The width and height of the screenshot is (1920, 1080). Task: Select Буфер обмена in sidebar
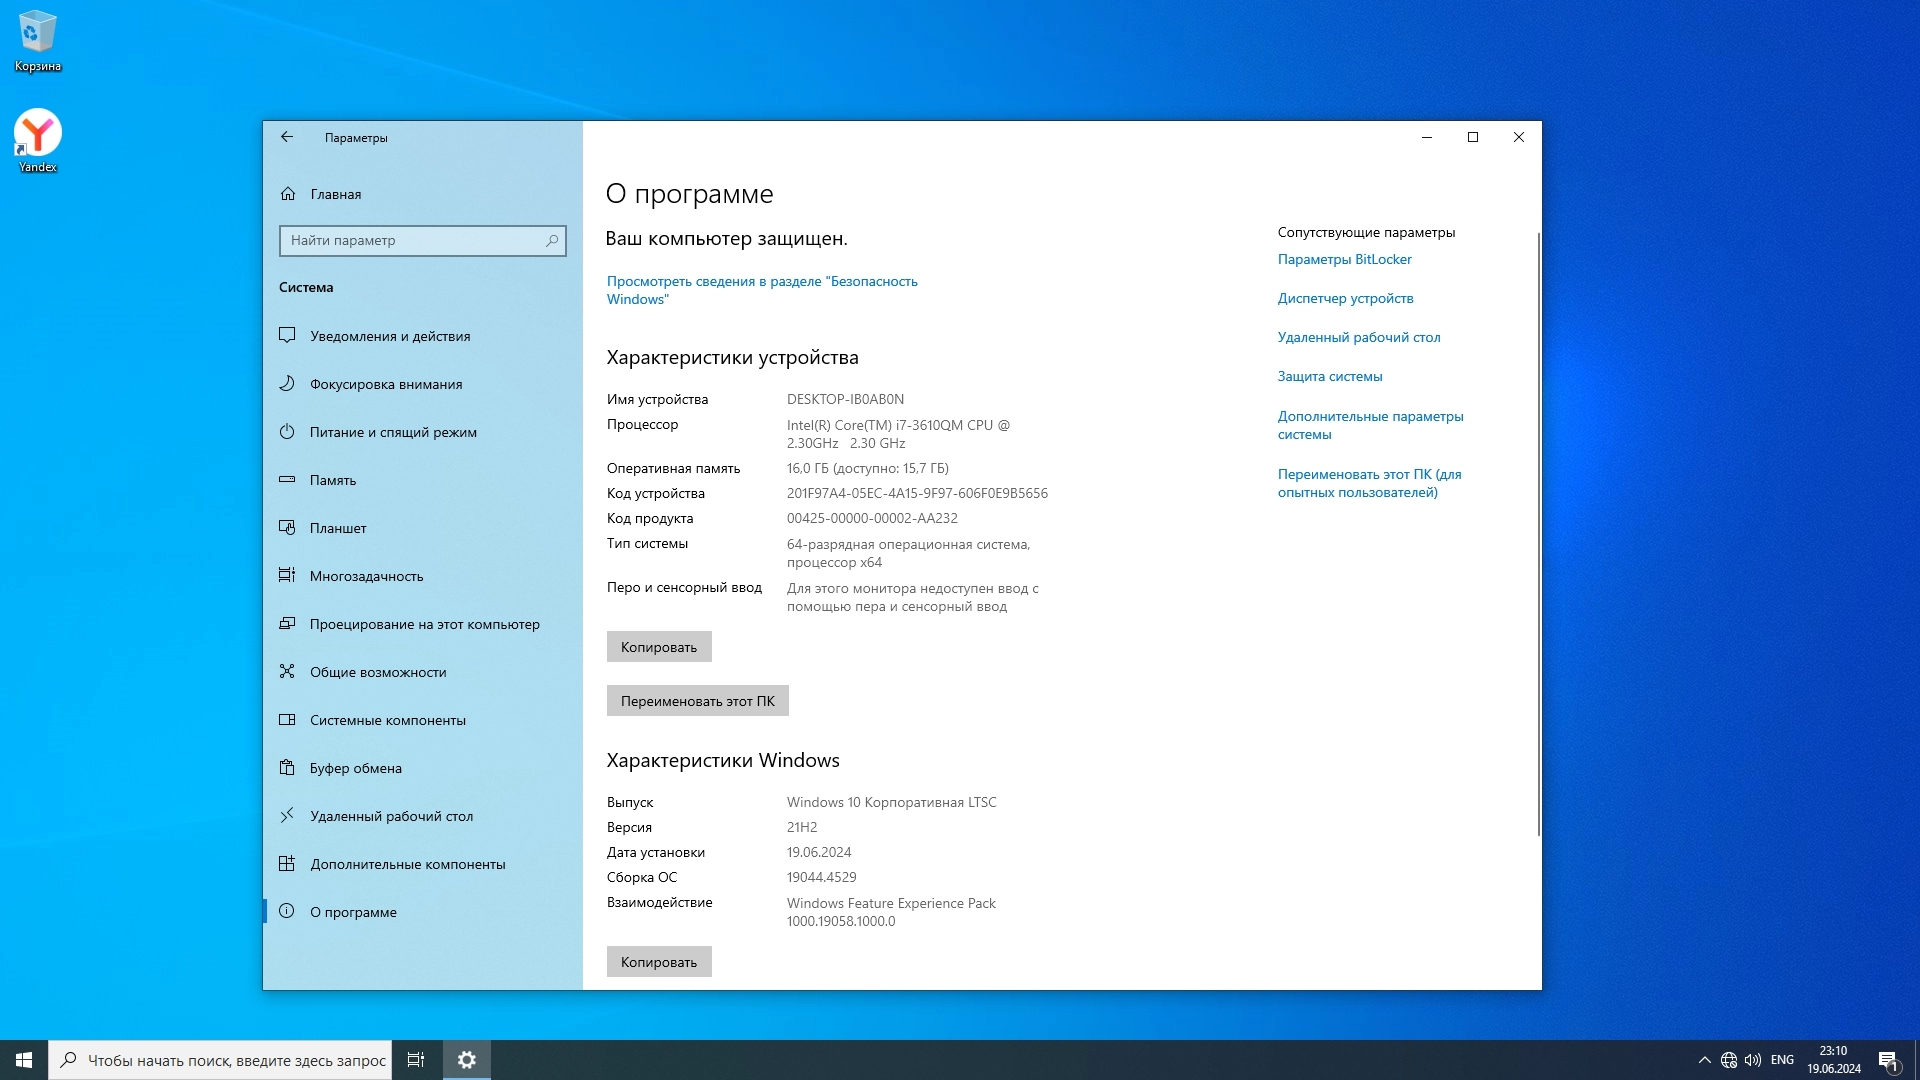click(x=355, y=768)
